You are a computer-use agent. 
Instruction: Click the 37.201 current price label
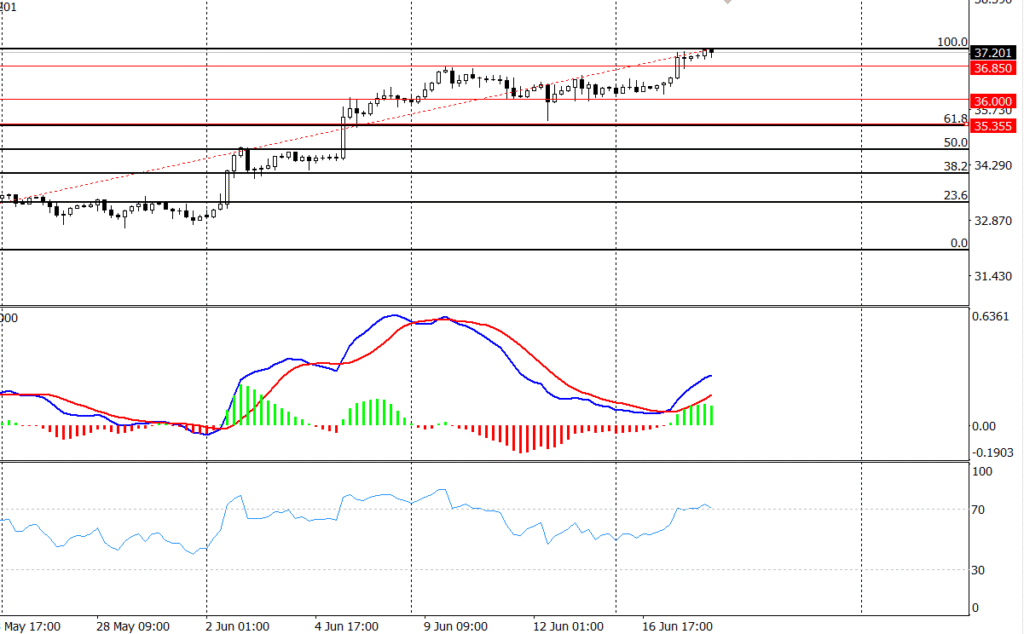pyautogui.click(x=995, y=52)
